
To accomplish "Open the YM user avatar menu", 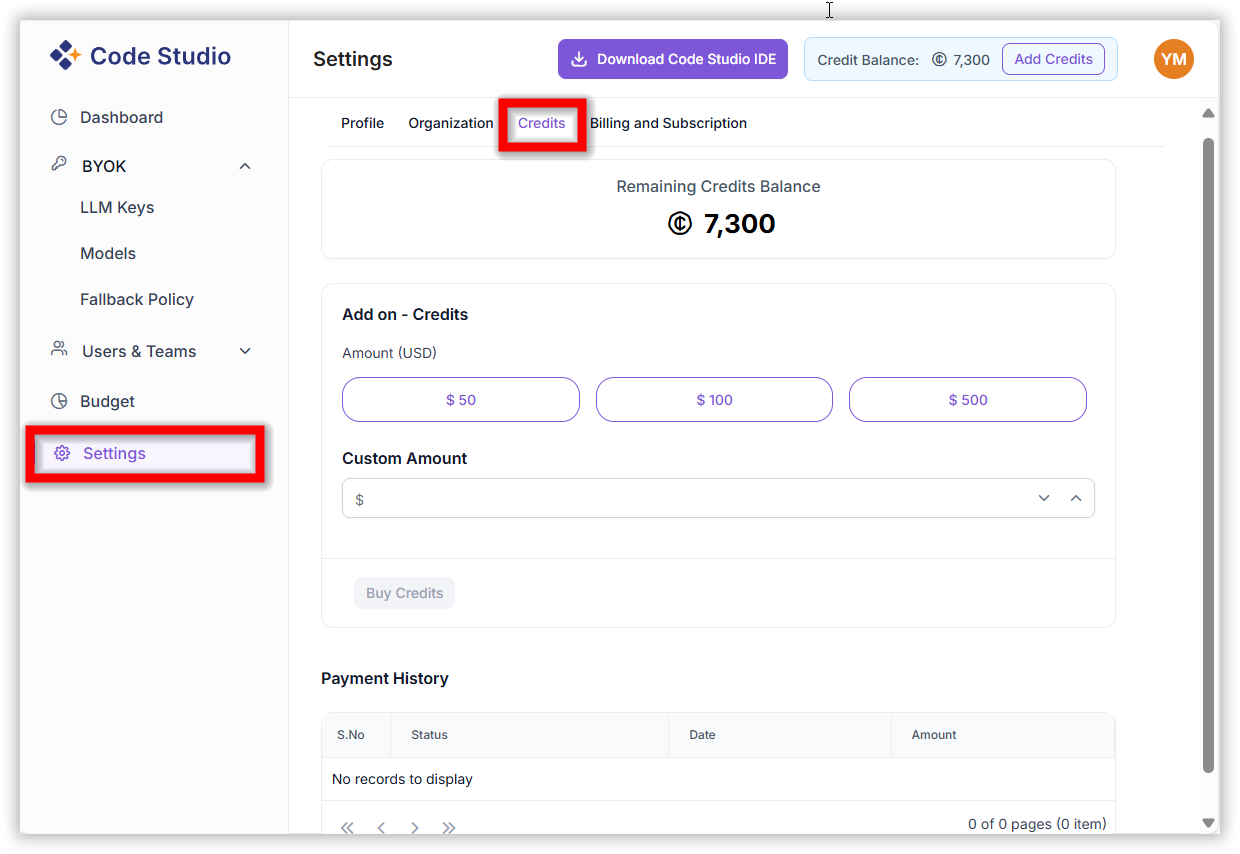I will click(1173, 59).
